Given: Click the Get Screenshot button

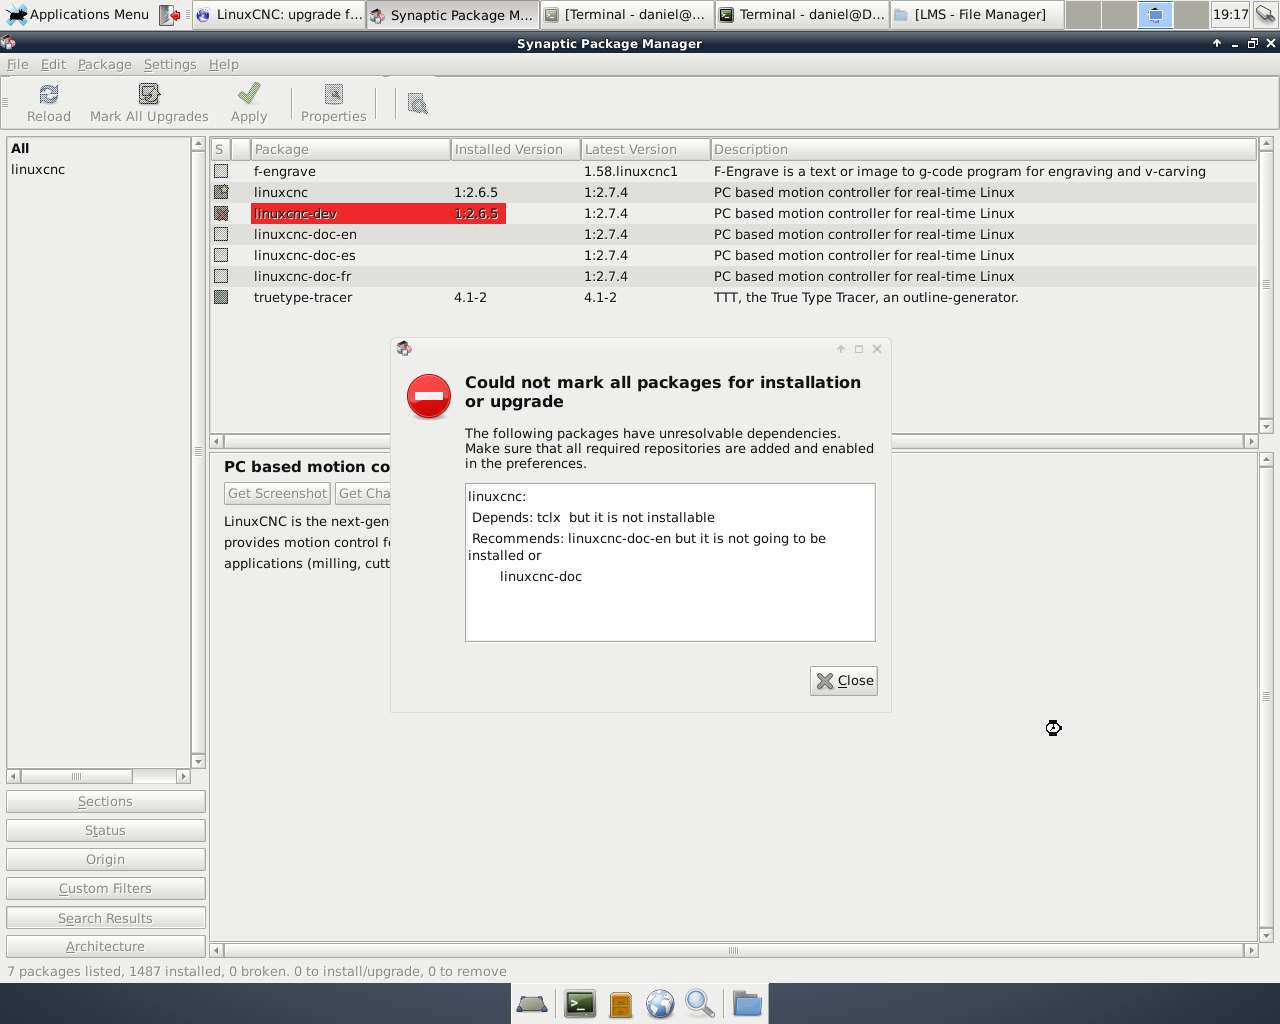Looking at the screenshot, I should click(277, 494).
